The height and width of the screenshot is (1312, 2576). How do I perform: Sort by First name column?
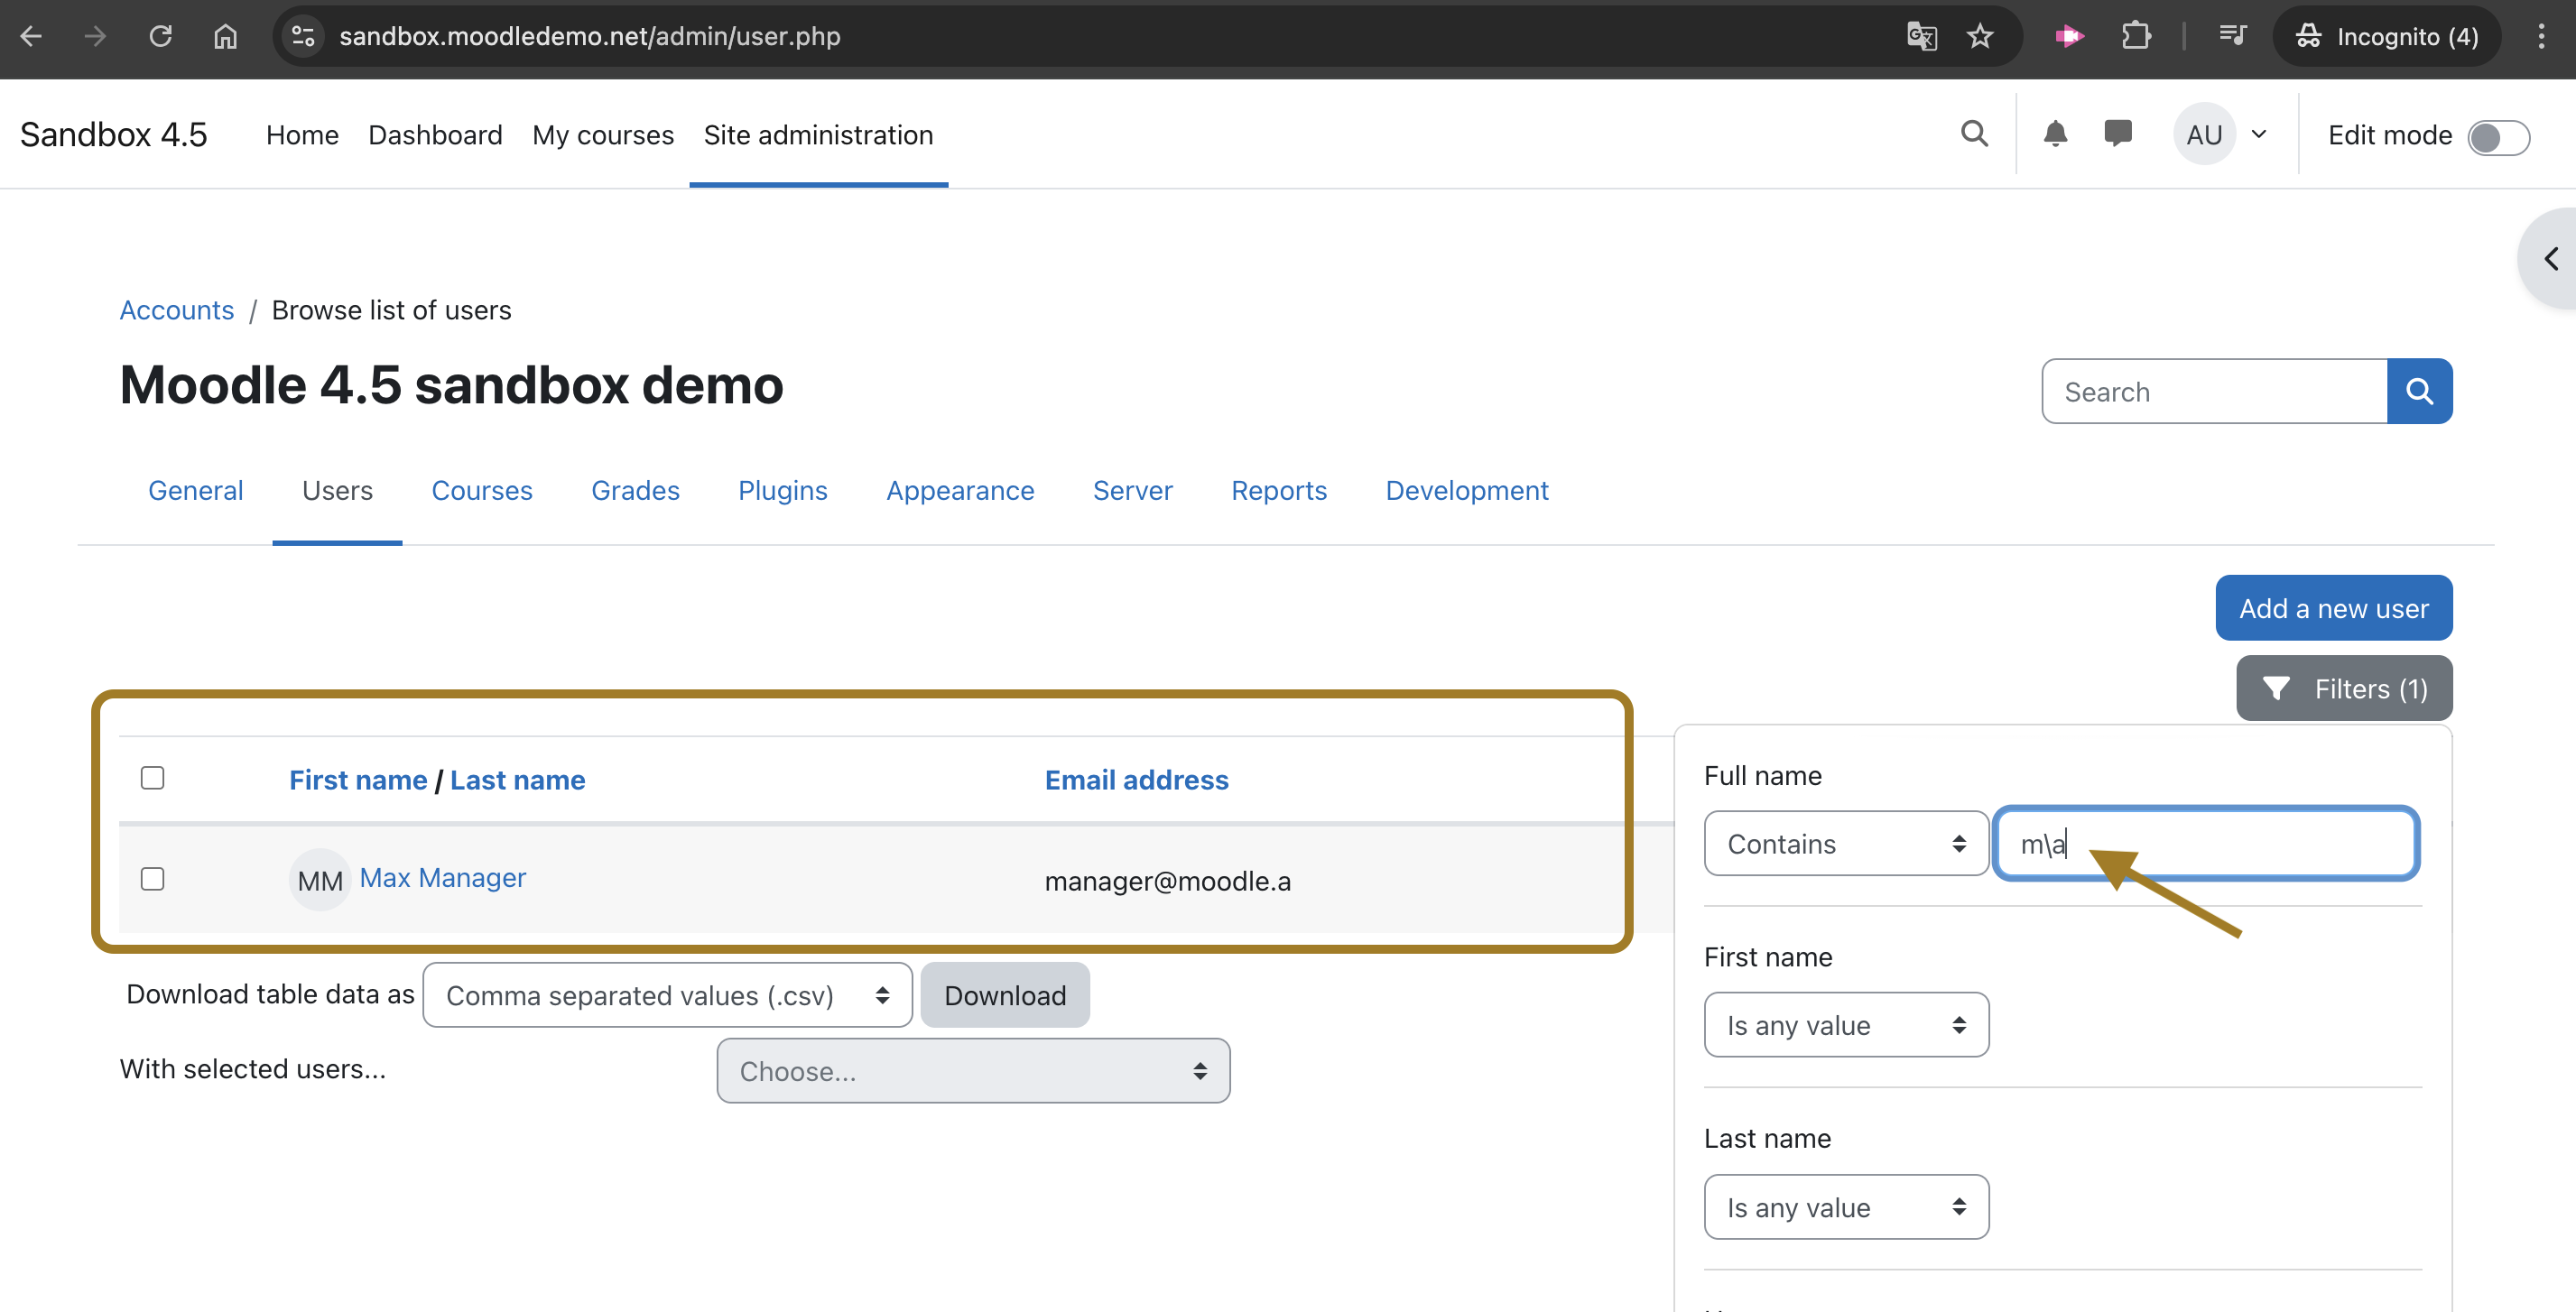click(358, 780)
